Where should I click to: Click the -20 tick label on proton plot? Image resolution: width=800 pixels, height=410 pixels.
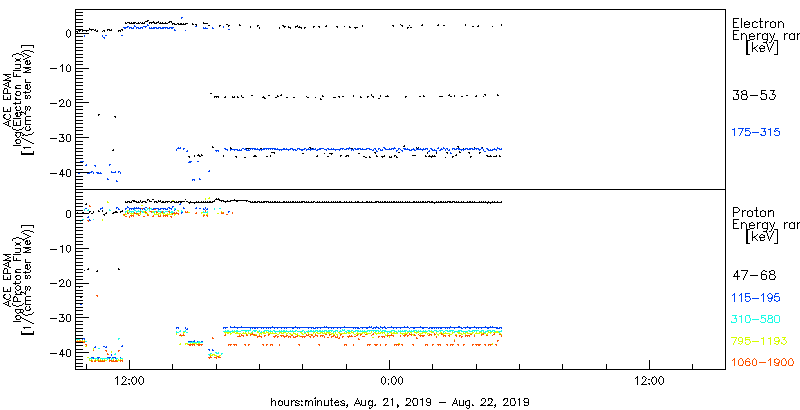(63, 283)
